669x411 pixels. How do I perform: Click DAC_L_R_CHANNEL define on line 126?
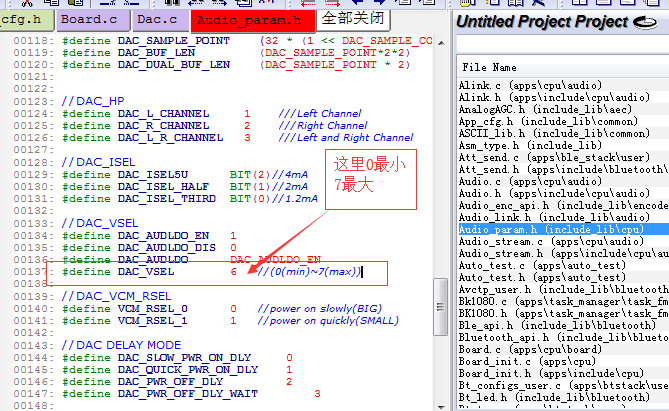click(170, 138)
